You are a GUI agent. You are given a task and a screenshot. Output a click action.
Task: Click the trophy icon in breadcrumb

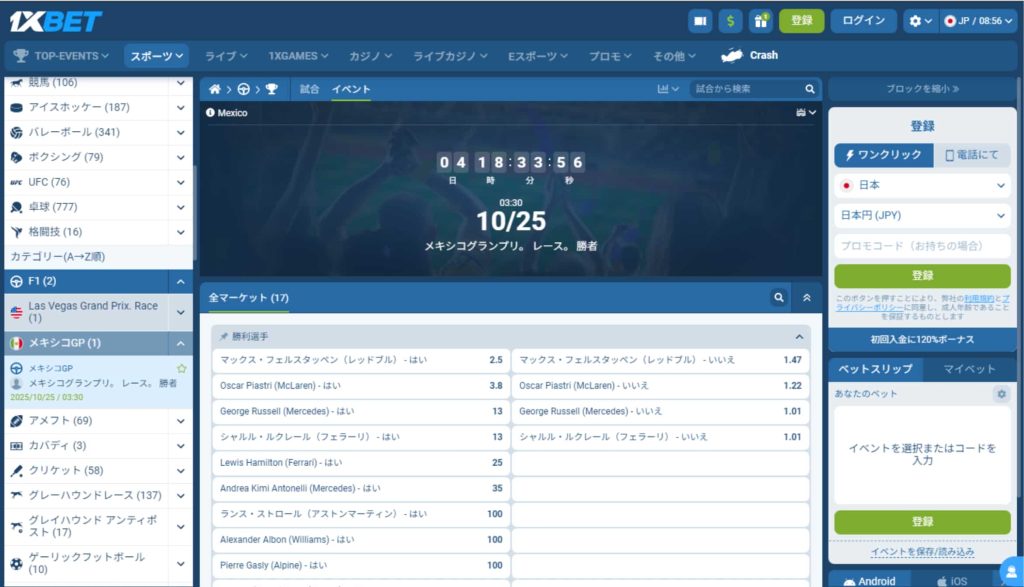coord(271,89)
